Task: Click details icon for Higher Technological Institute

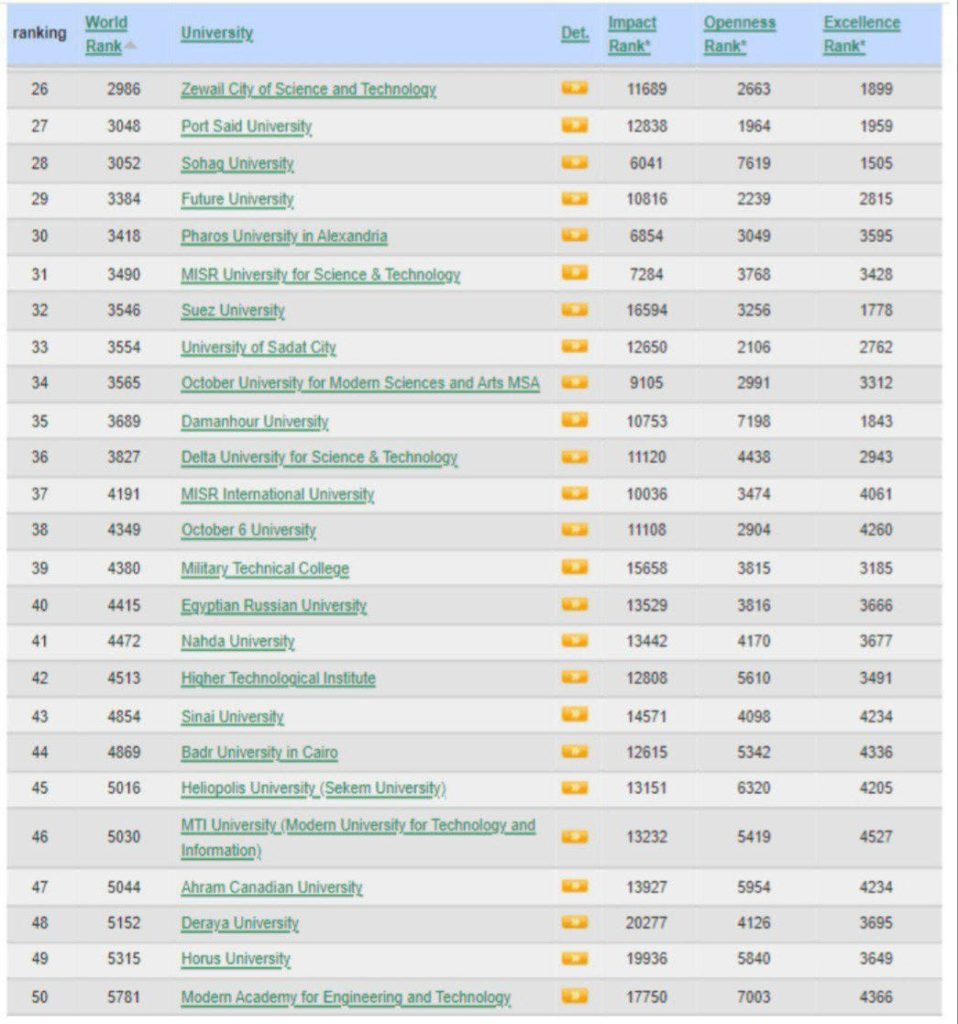Action: [575, 677]
